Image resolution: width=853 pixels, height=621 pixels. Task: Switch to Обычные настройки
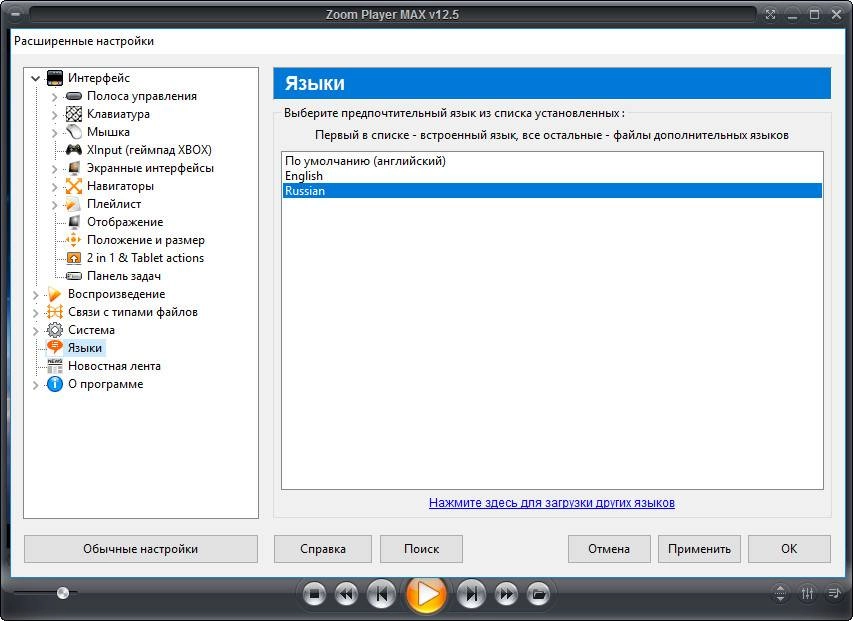pos(141,549)
